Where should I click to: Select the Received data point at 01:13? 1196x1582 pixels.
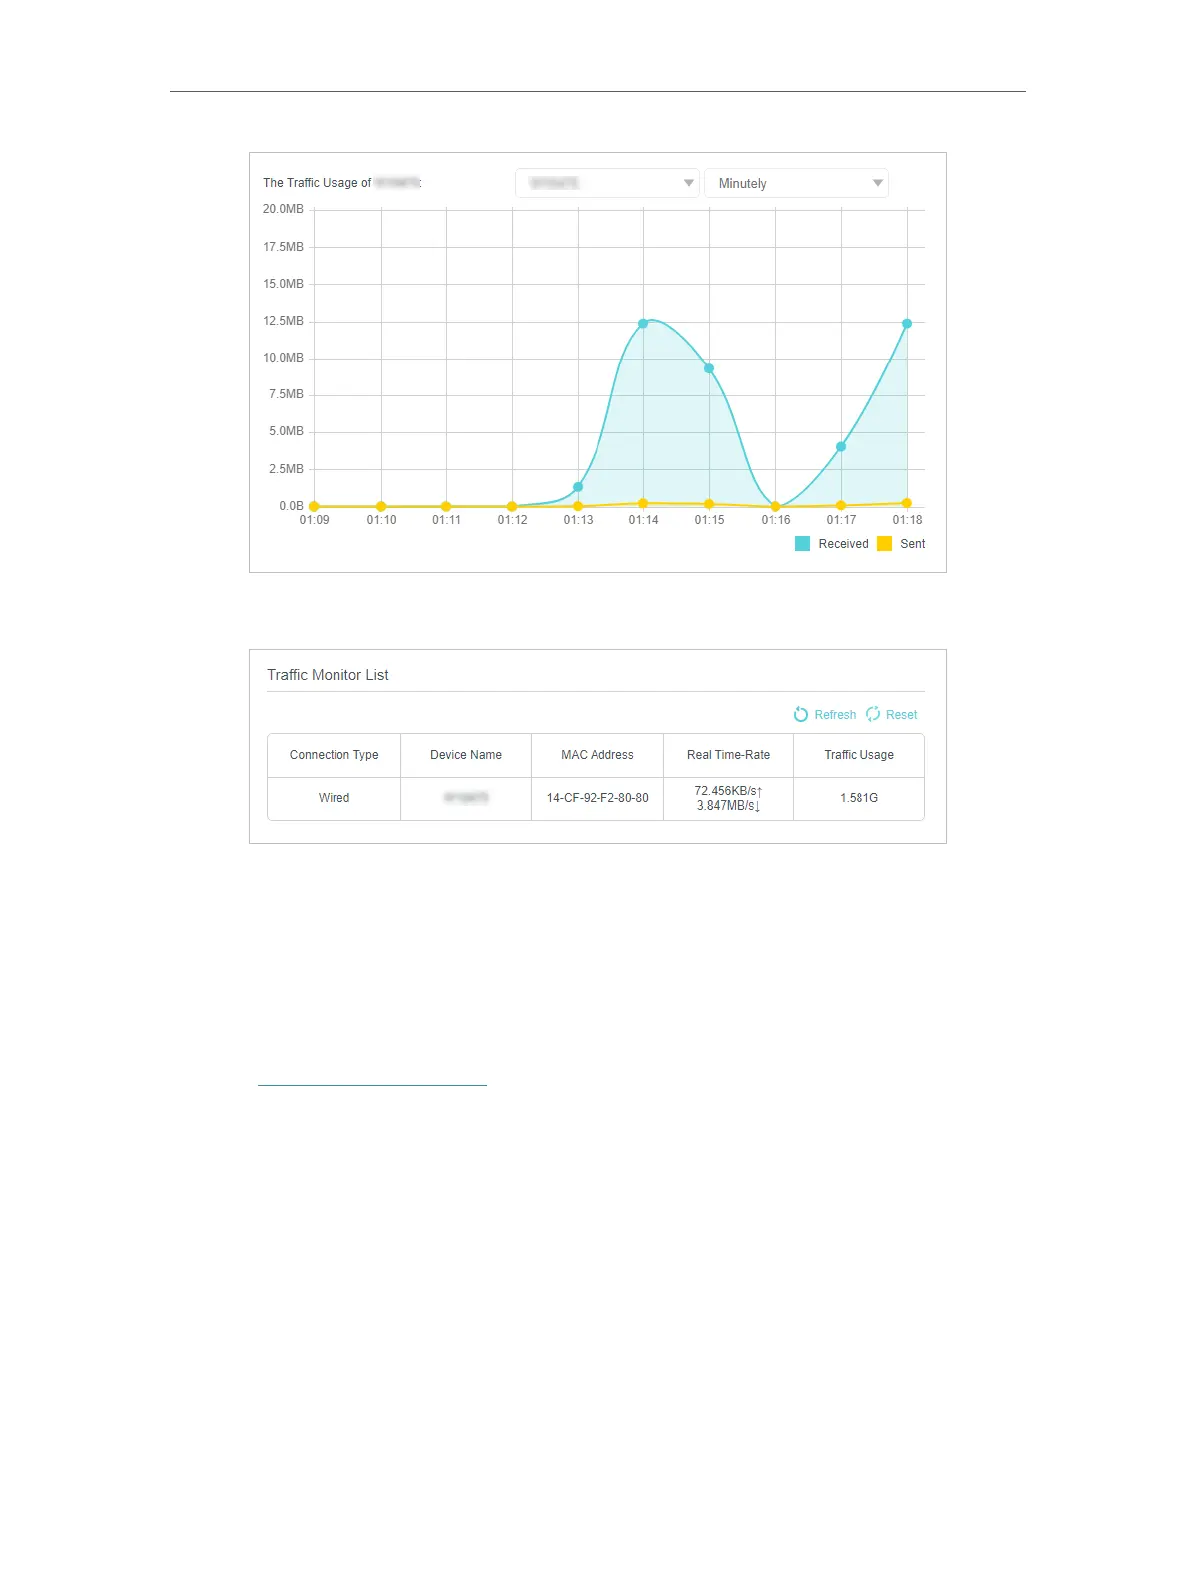578,487
